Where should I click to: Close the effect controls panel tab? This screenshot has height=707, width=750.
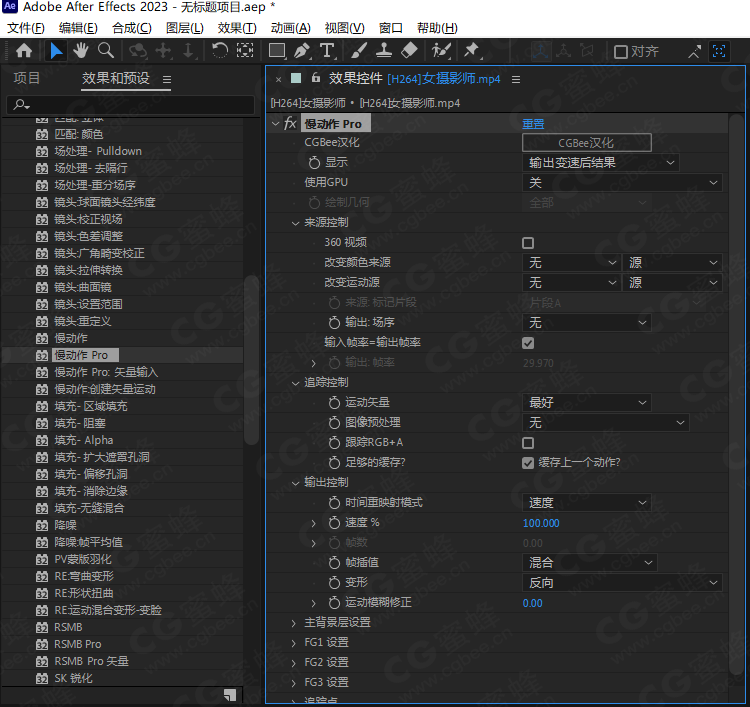pos(278,79)
